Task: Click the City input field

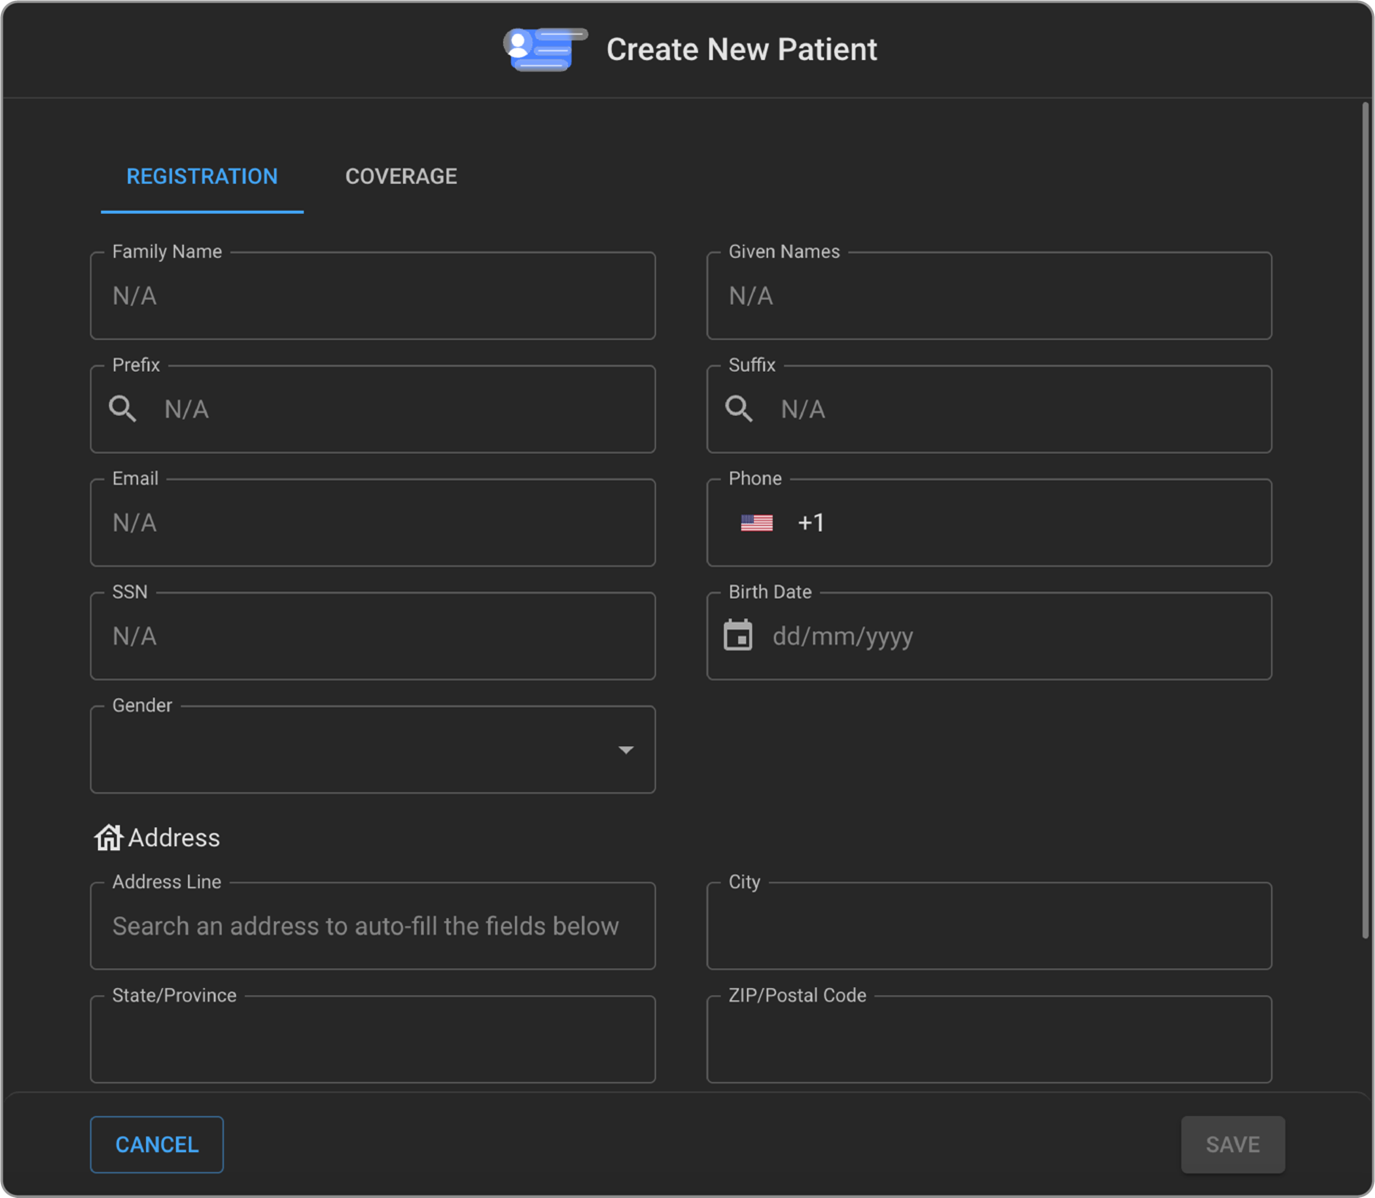Action: pyautogui.click(x=988, y=927)
